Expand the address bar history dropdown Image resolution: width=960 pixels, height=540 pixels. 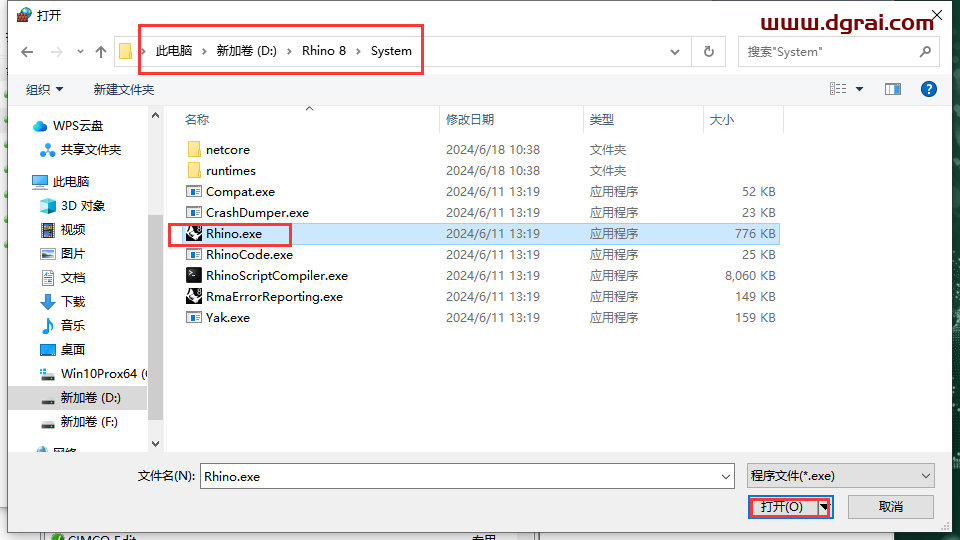[x=676, y=52]
